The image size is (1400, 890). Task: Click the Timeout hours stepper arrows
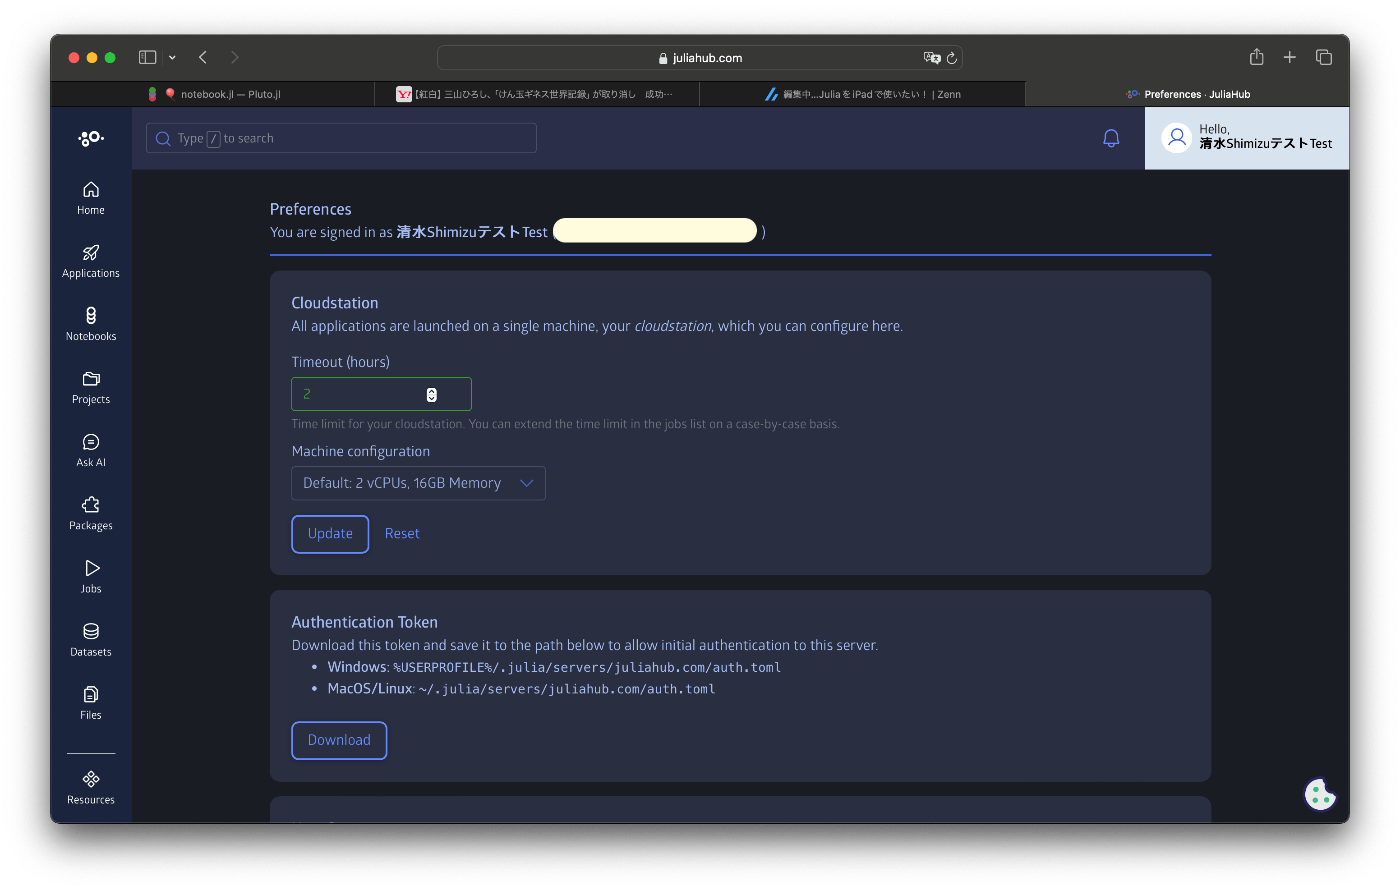432,395
